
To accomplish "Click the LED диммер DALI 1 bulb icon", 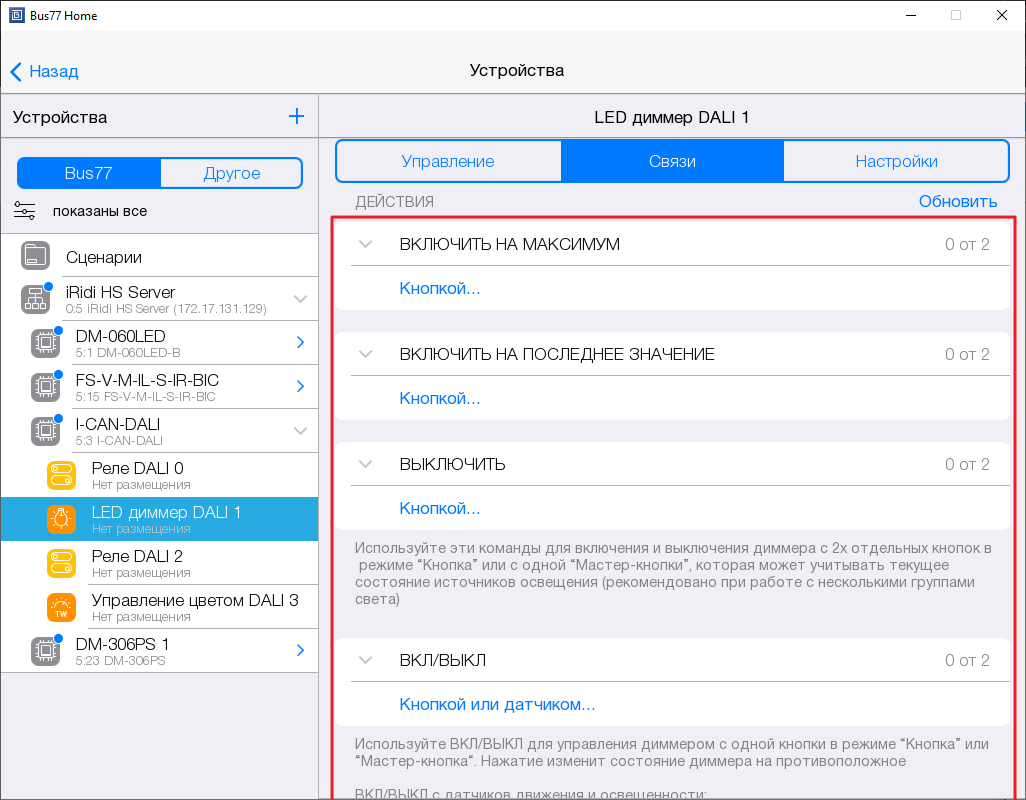I will [x=61, y=519].
